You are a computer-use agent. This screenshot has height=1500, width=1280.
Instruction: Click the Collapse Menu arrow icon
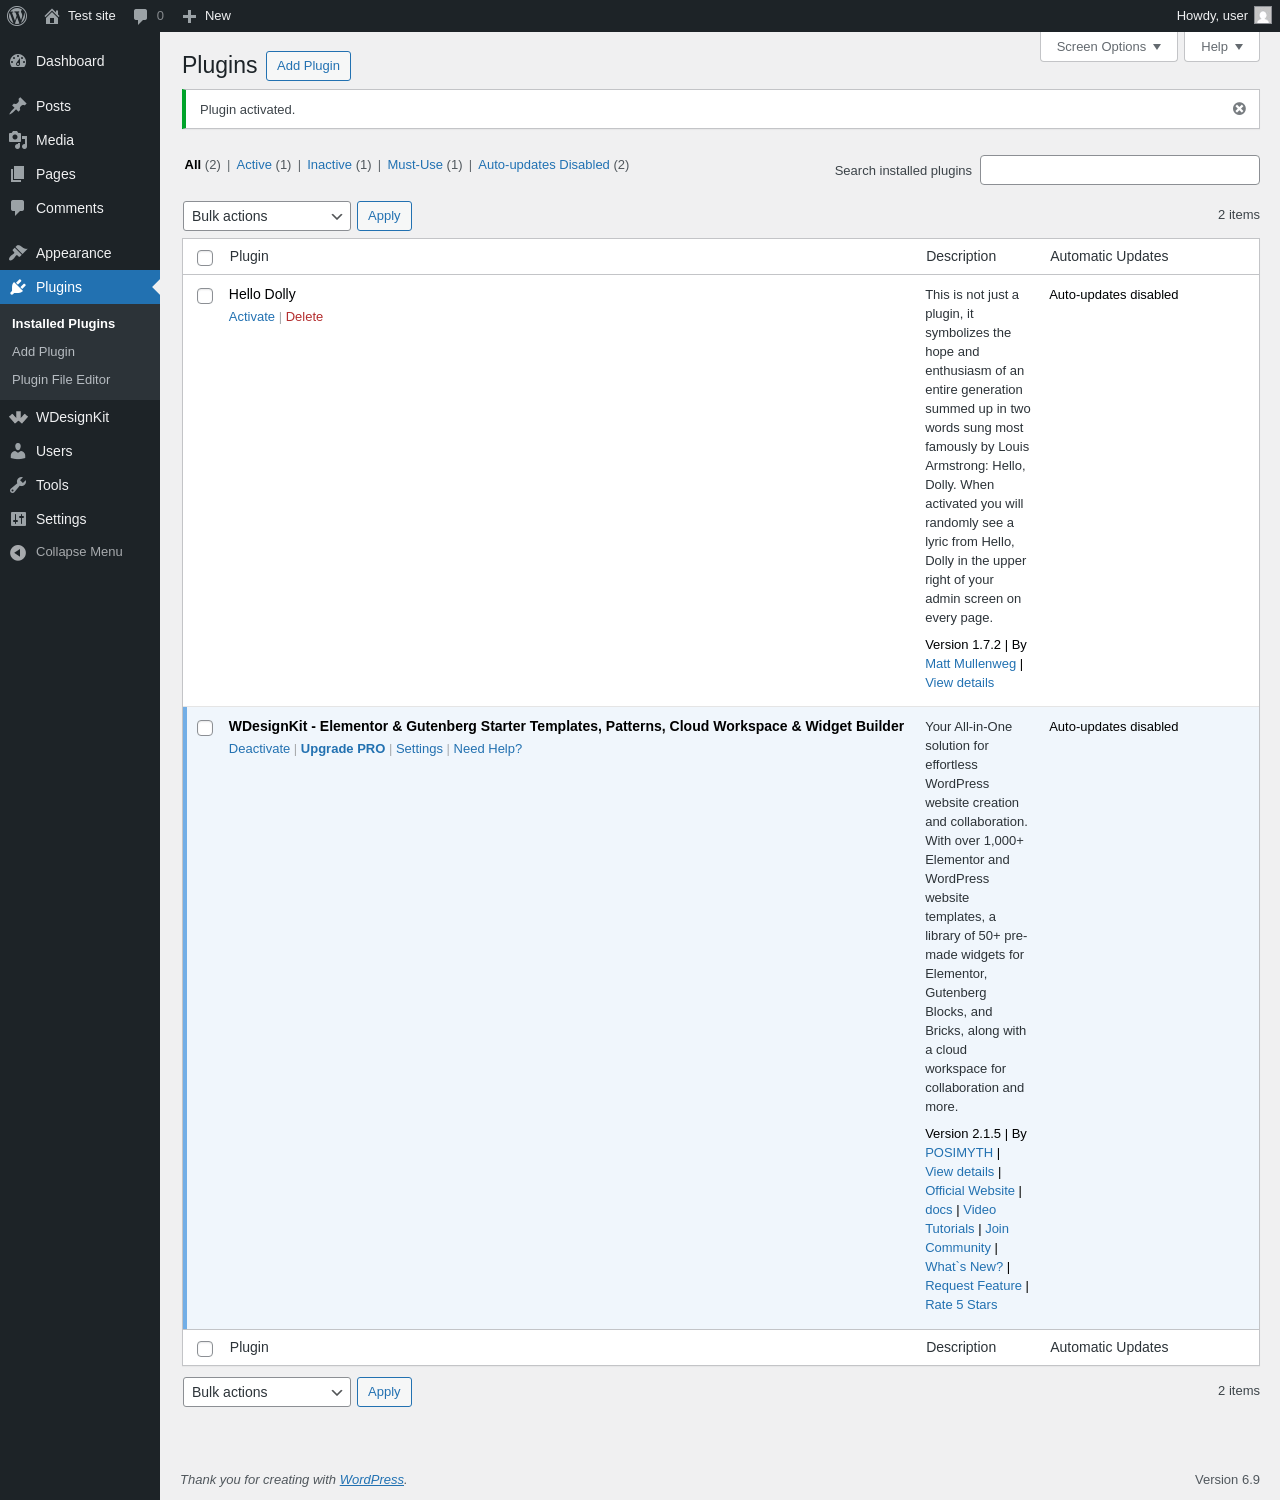pyautogui.click(x=18, y=552)
